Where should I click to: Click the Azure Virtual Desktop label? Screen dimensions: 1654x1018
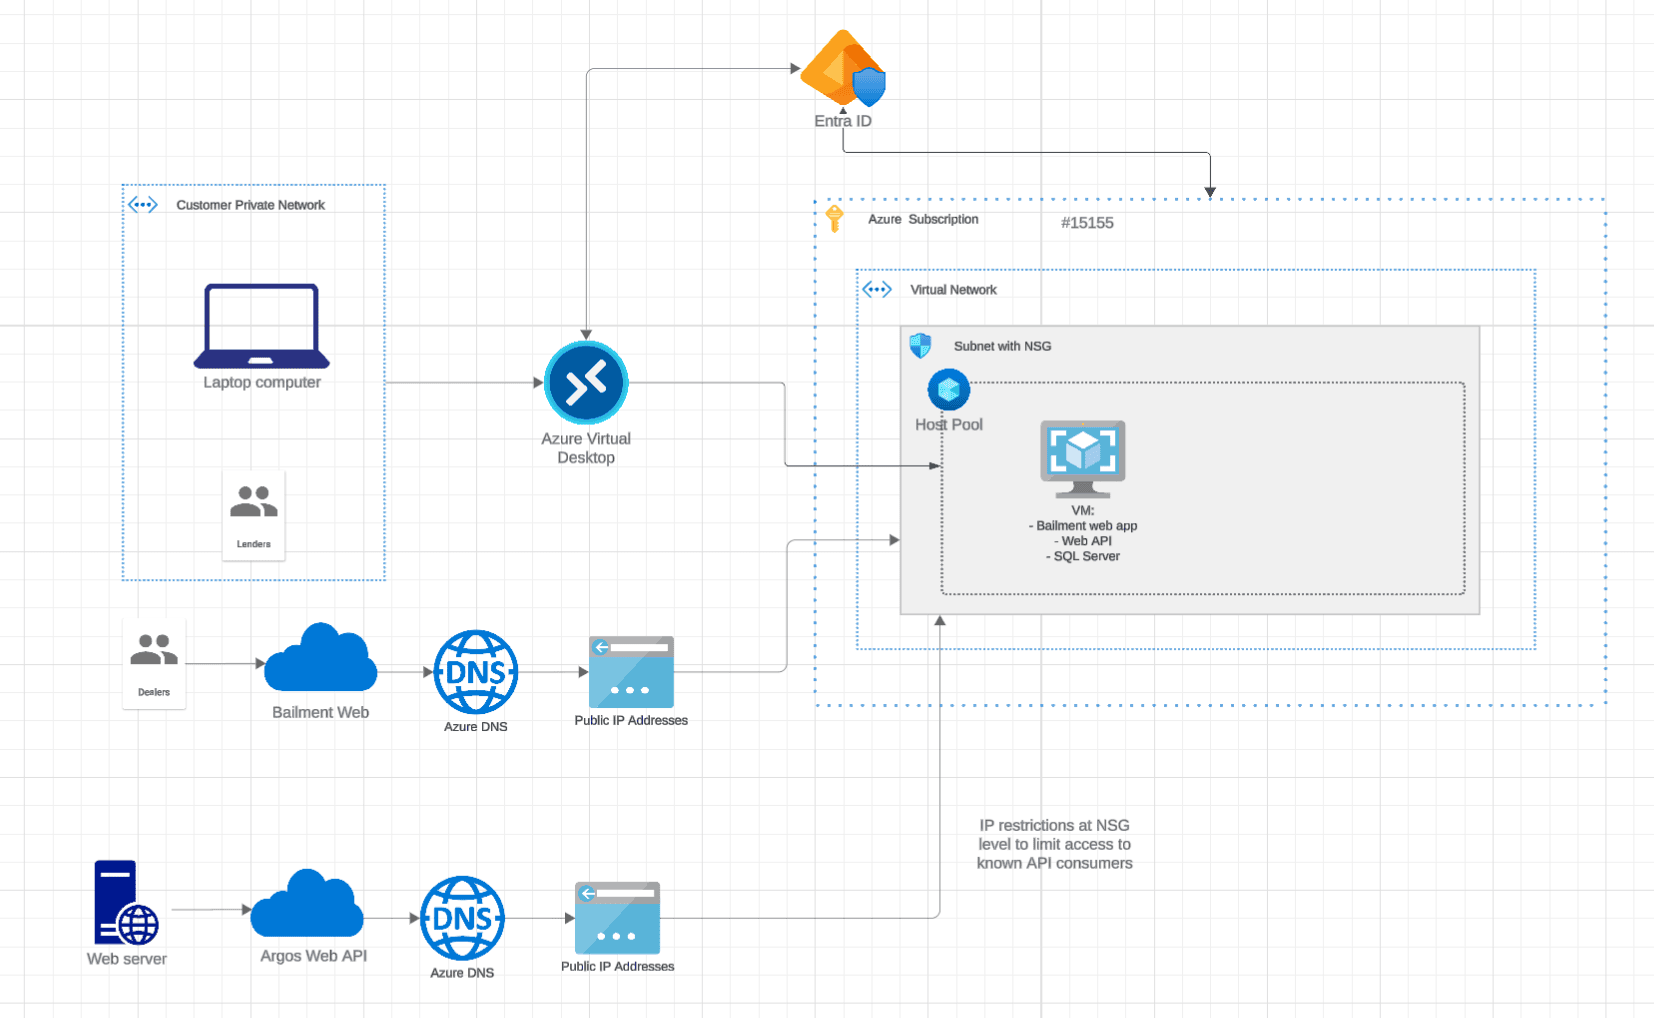coord(586,448)
